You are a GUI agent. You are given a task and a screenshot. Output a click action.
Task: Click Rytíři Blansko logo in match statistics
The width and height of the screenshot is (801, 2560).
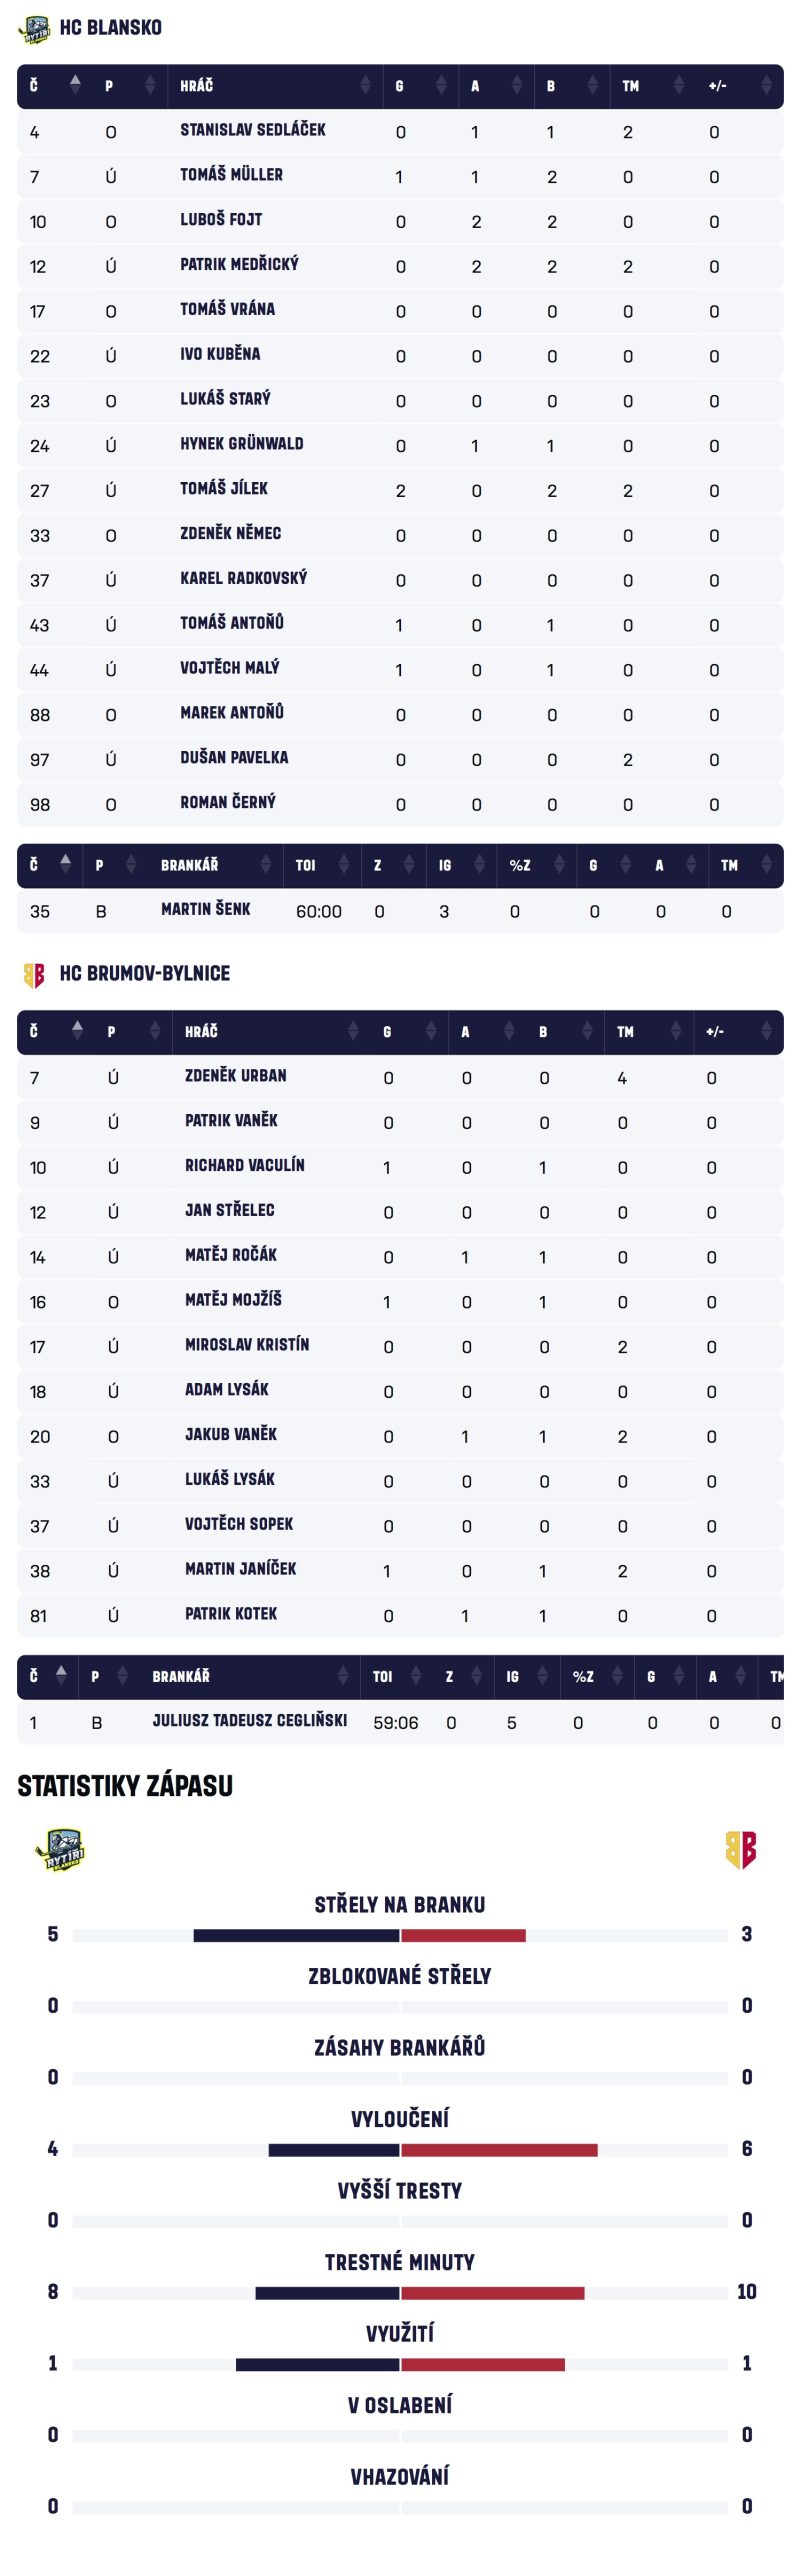tap(59, 1850)
